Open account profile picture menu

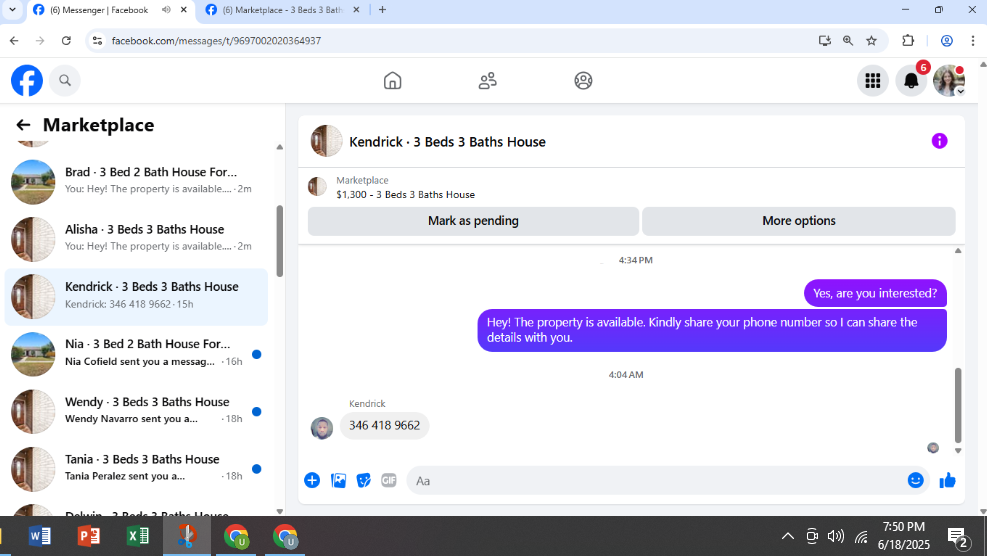coord(949,81)
